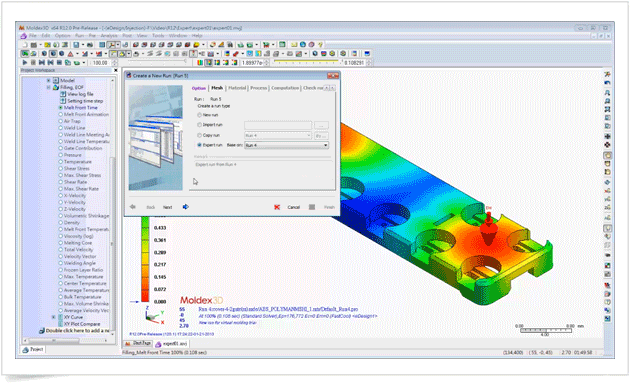
Task: Click the yellow slider track in toolbar
Action: pyautogui.click(x=307, y=62)
